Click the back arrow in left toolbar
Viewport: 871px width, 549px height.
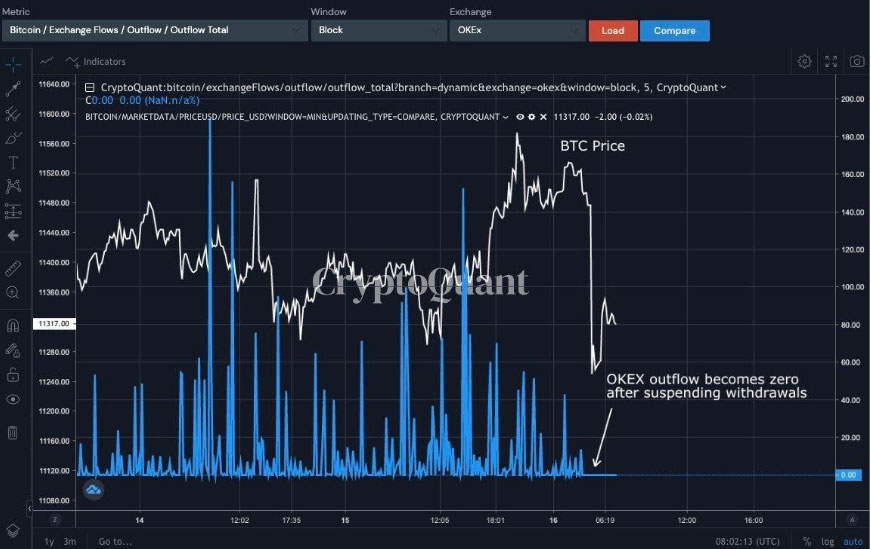point(13,236)
